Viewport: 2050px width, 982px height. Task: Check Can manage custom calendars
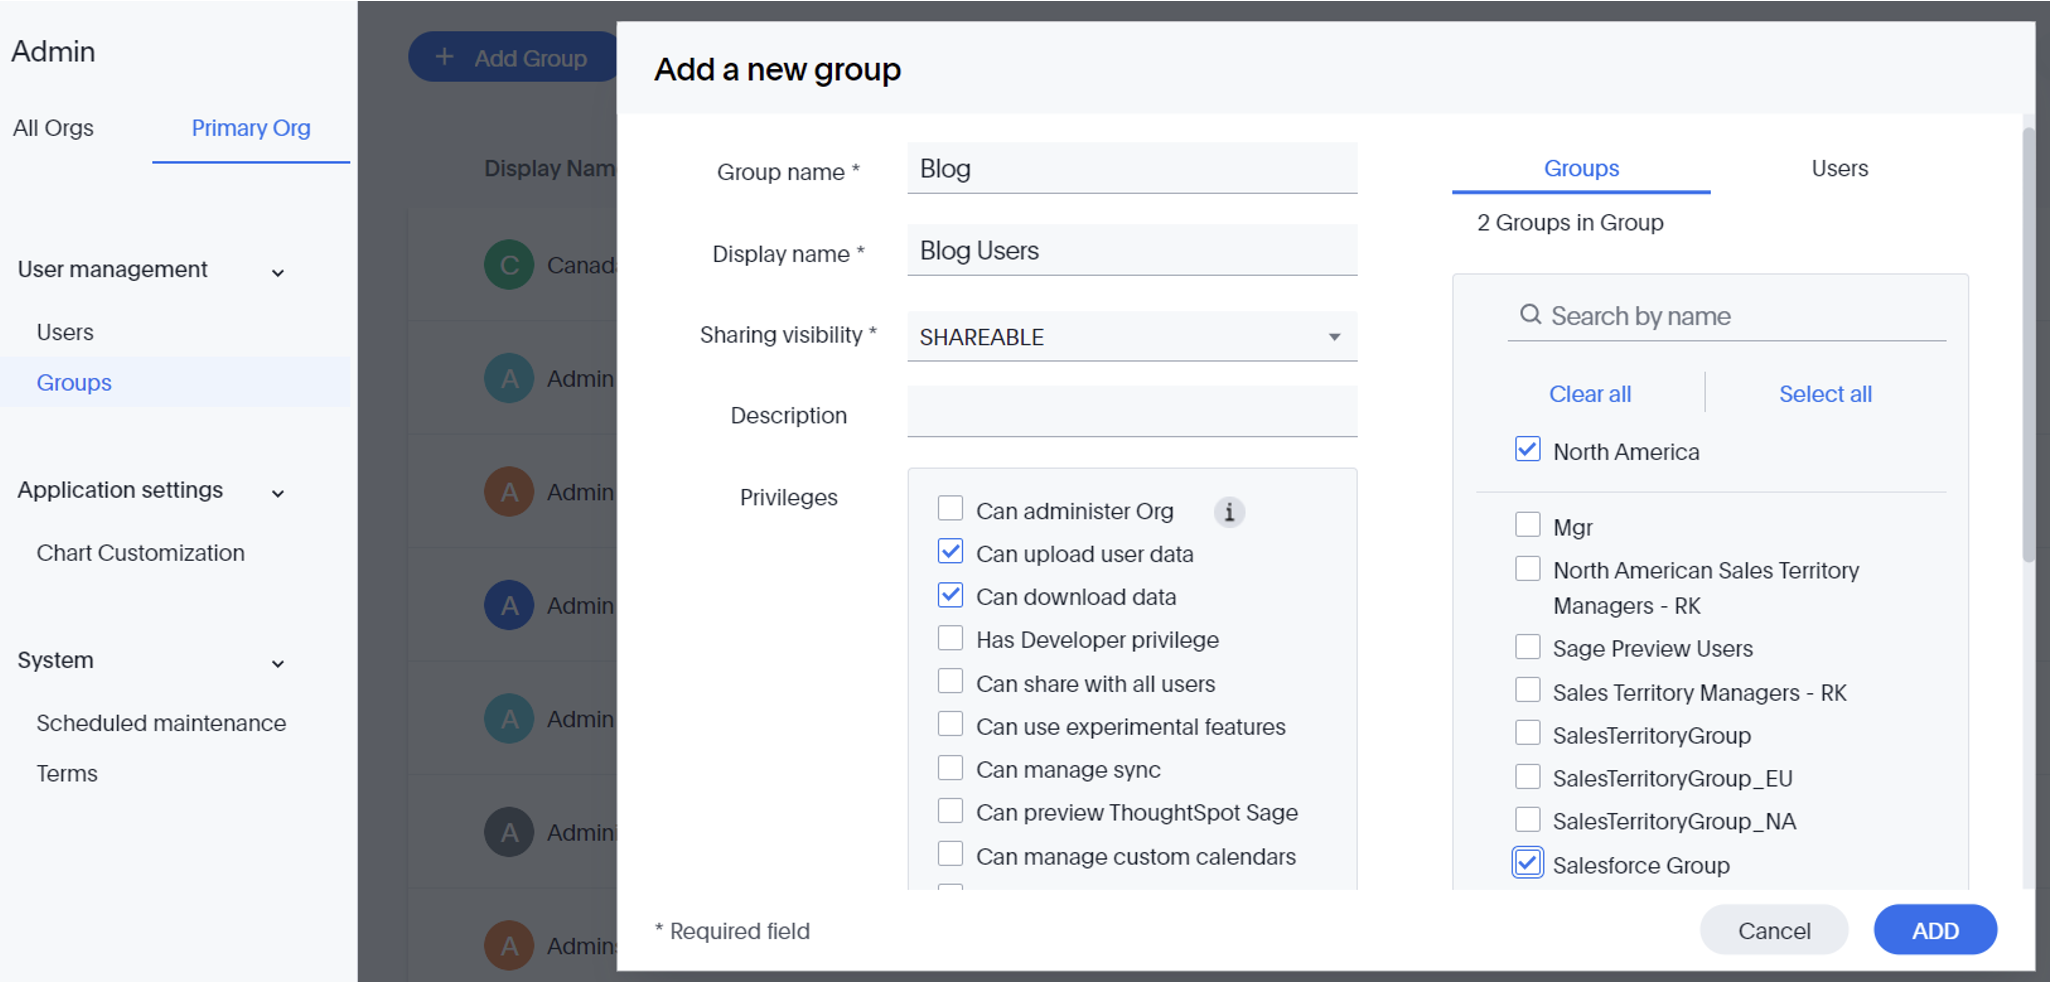[950, 854]
